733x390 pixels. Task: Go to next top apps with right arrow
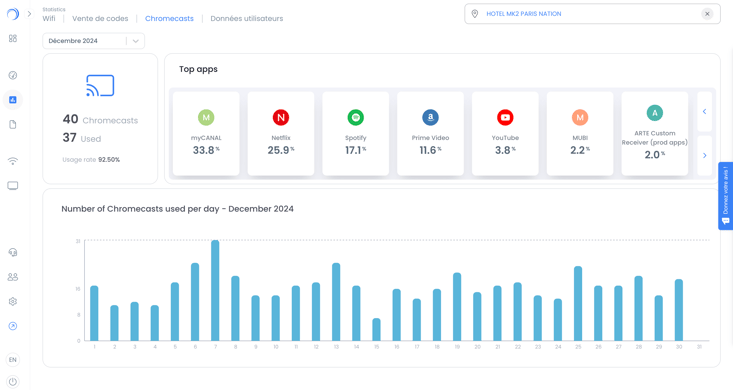point(704,155)
